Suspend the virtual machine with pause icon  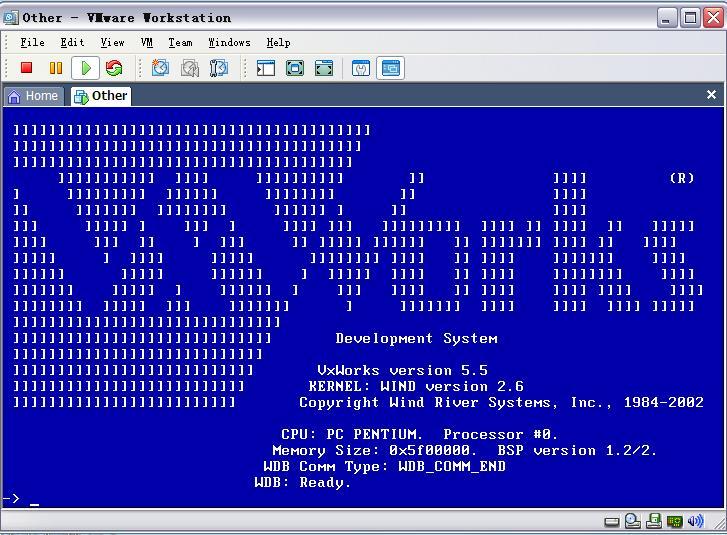(x=56, y=68)
